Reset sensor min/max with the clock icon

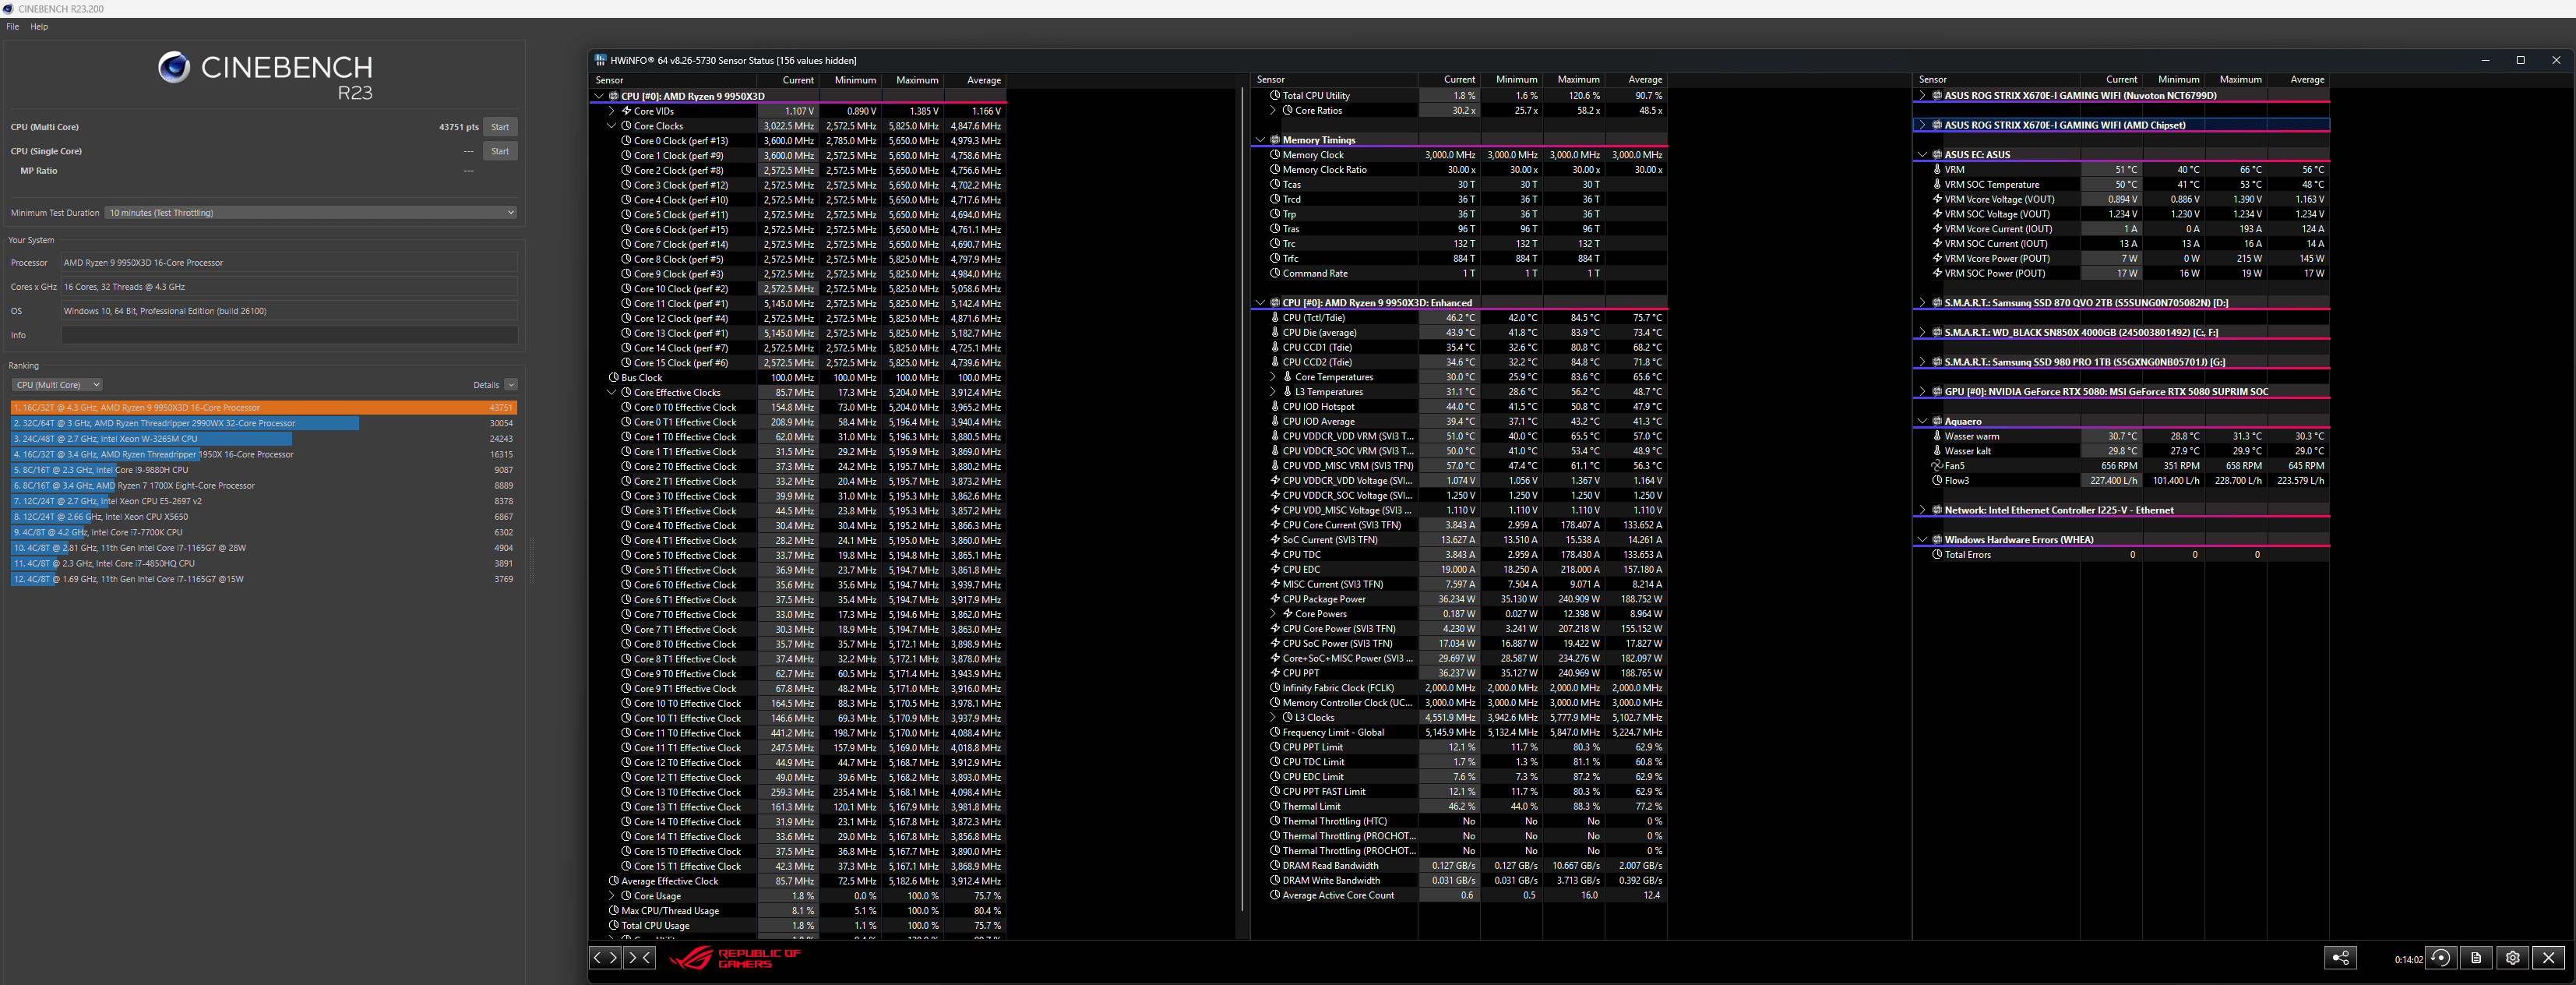pyautogui.click(x=2440, y=957)
